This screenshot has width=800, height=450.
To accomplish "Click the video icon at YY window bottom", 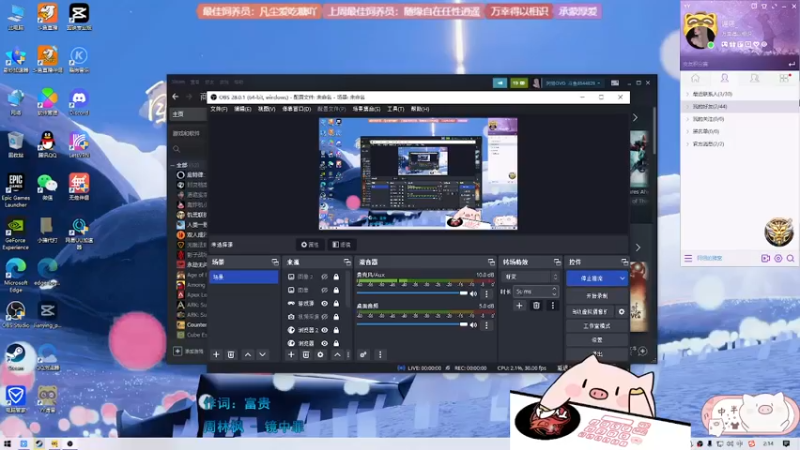I will (x=765, y=259).
